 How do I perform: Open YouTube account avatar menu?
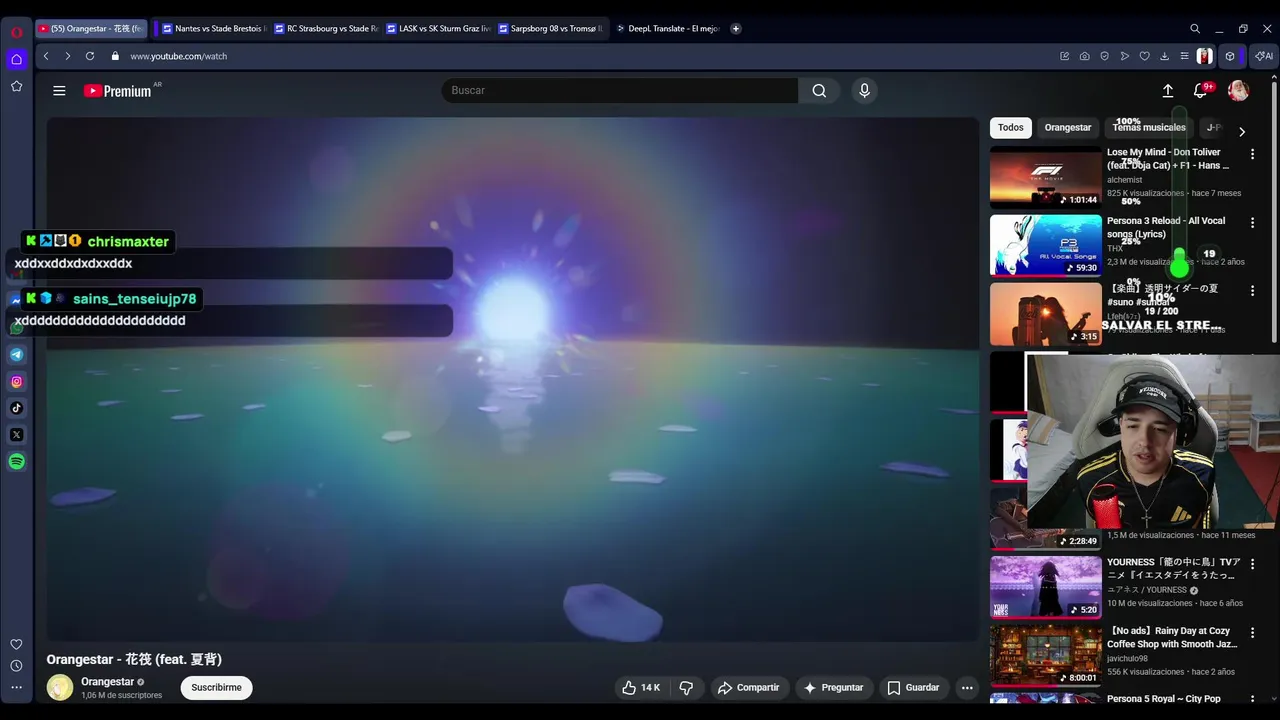point(1238,91)
